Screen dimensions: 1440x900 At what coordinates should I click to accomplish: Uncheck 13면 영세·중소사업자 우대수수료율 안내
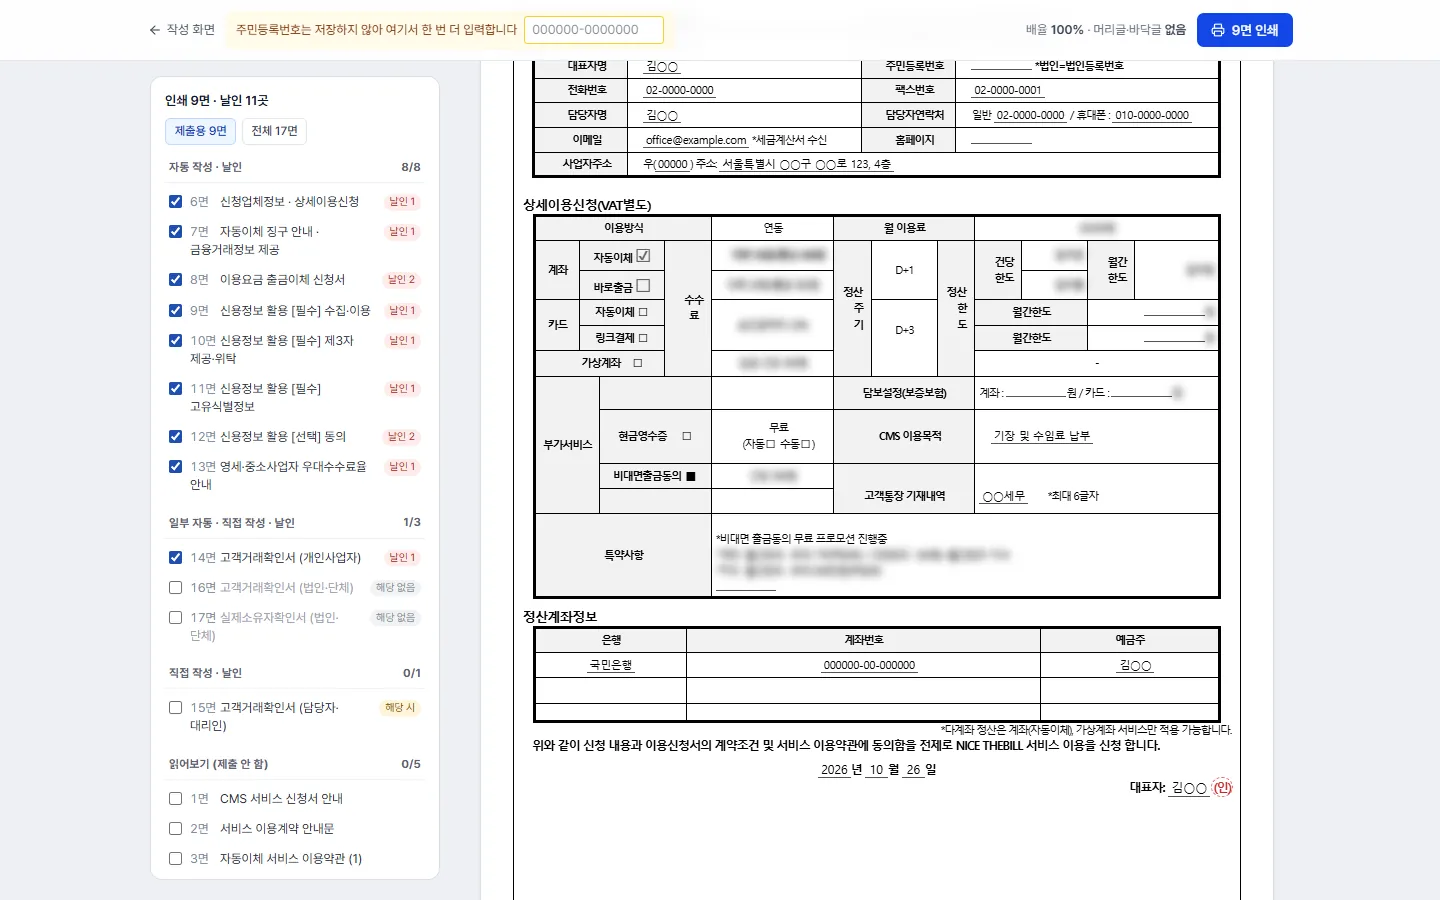point(175,467)
